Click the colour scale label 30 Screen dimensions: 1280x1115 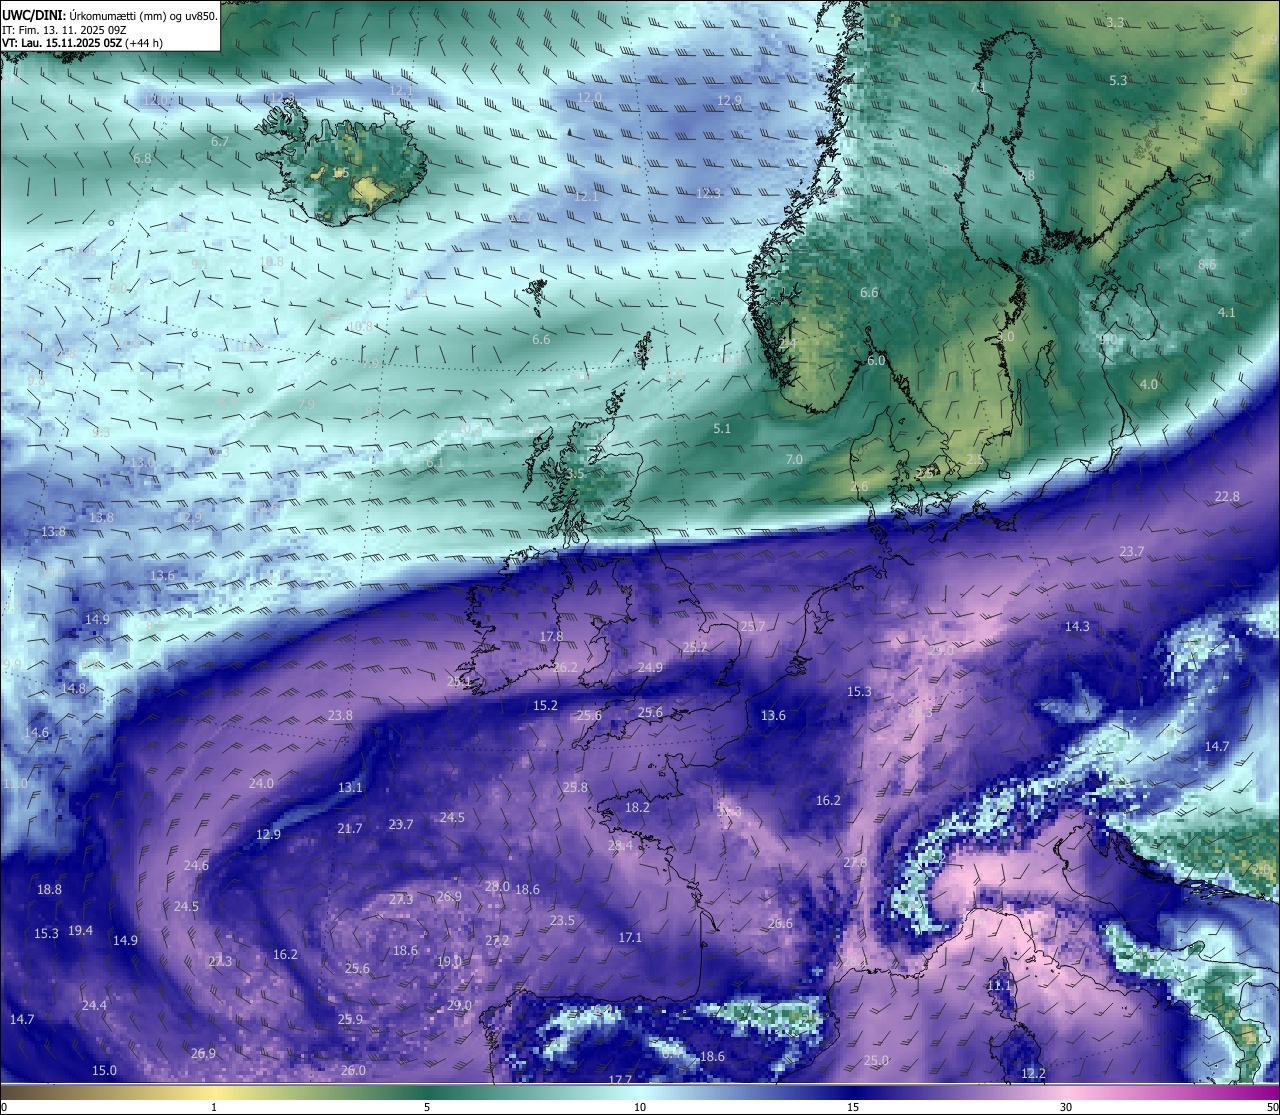[x=1066, y=1107]
